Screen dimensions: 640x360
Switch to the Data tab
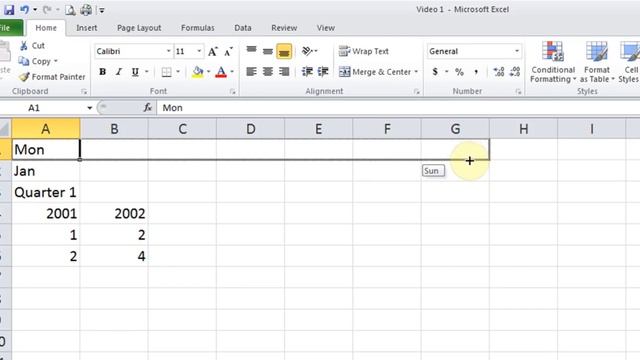click(x=242, y=28)
